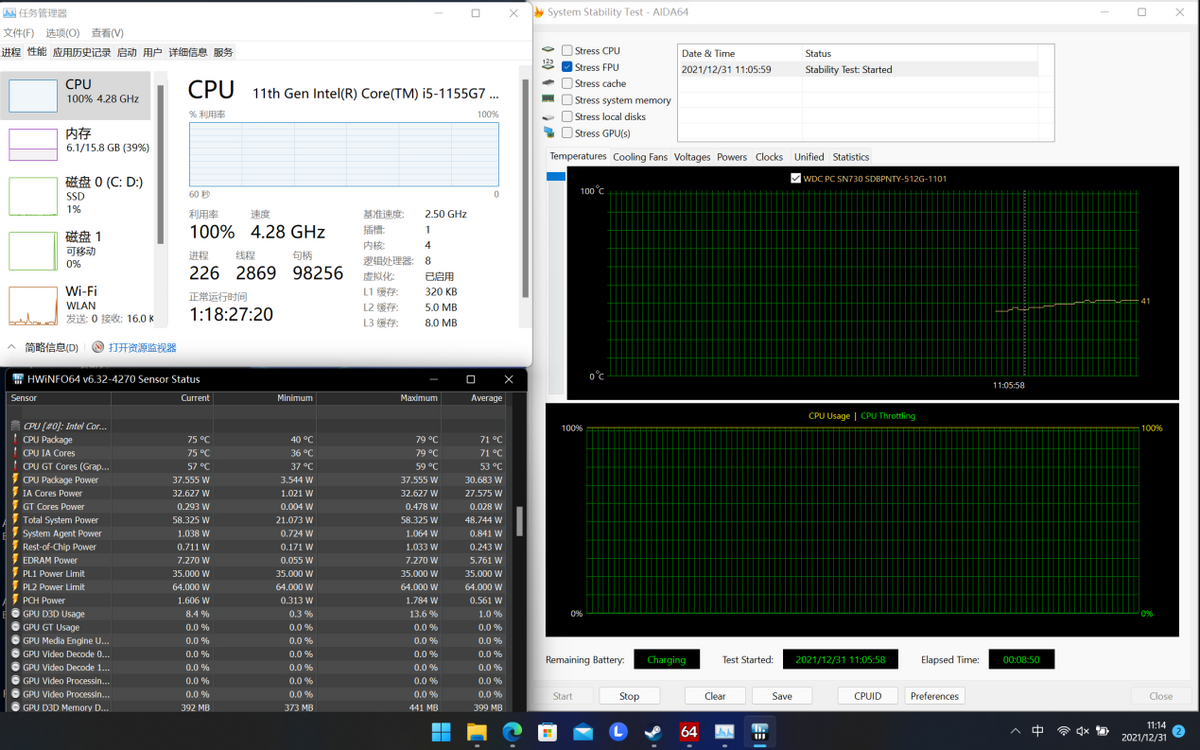Open the Voltages tab in AIDA64
The width and height of the screenshot is (1200, 750).
click(692, 157)
